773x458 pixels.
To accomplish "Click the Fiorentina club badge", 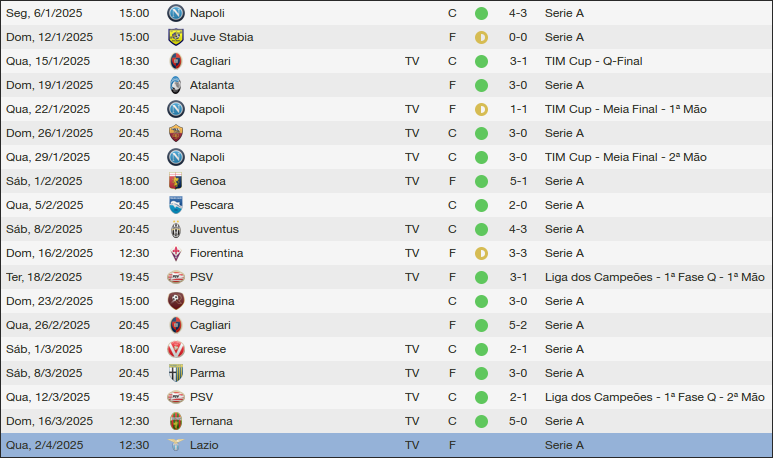I will coord(176,253).
